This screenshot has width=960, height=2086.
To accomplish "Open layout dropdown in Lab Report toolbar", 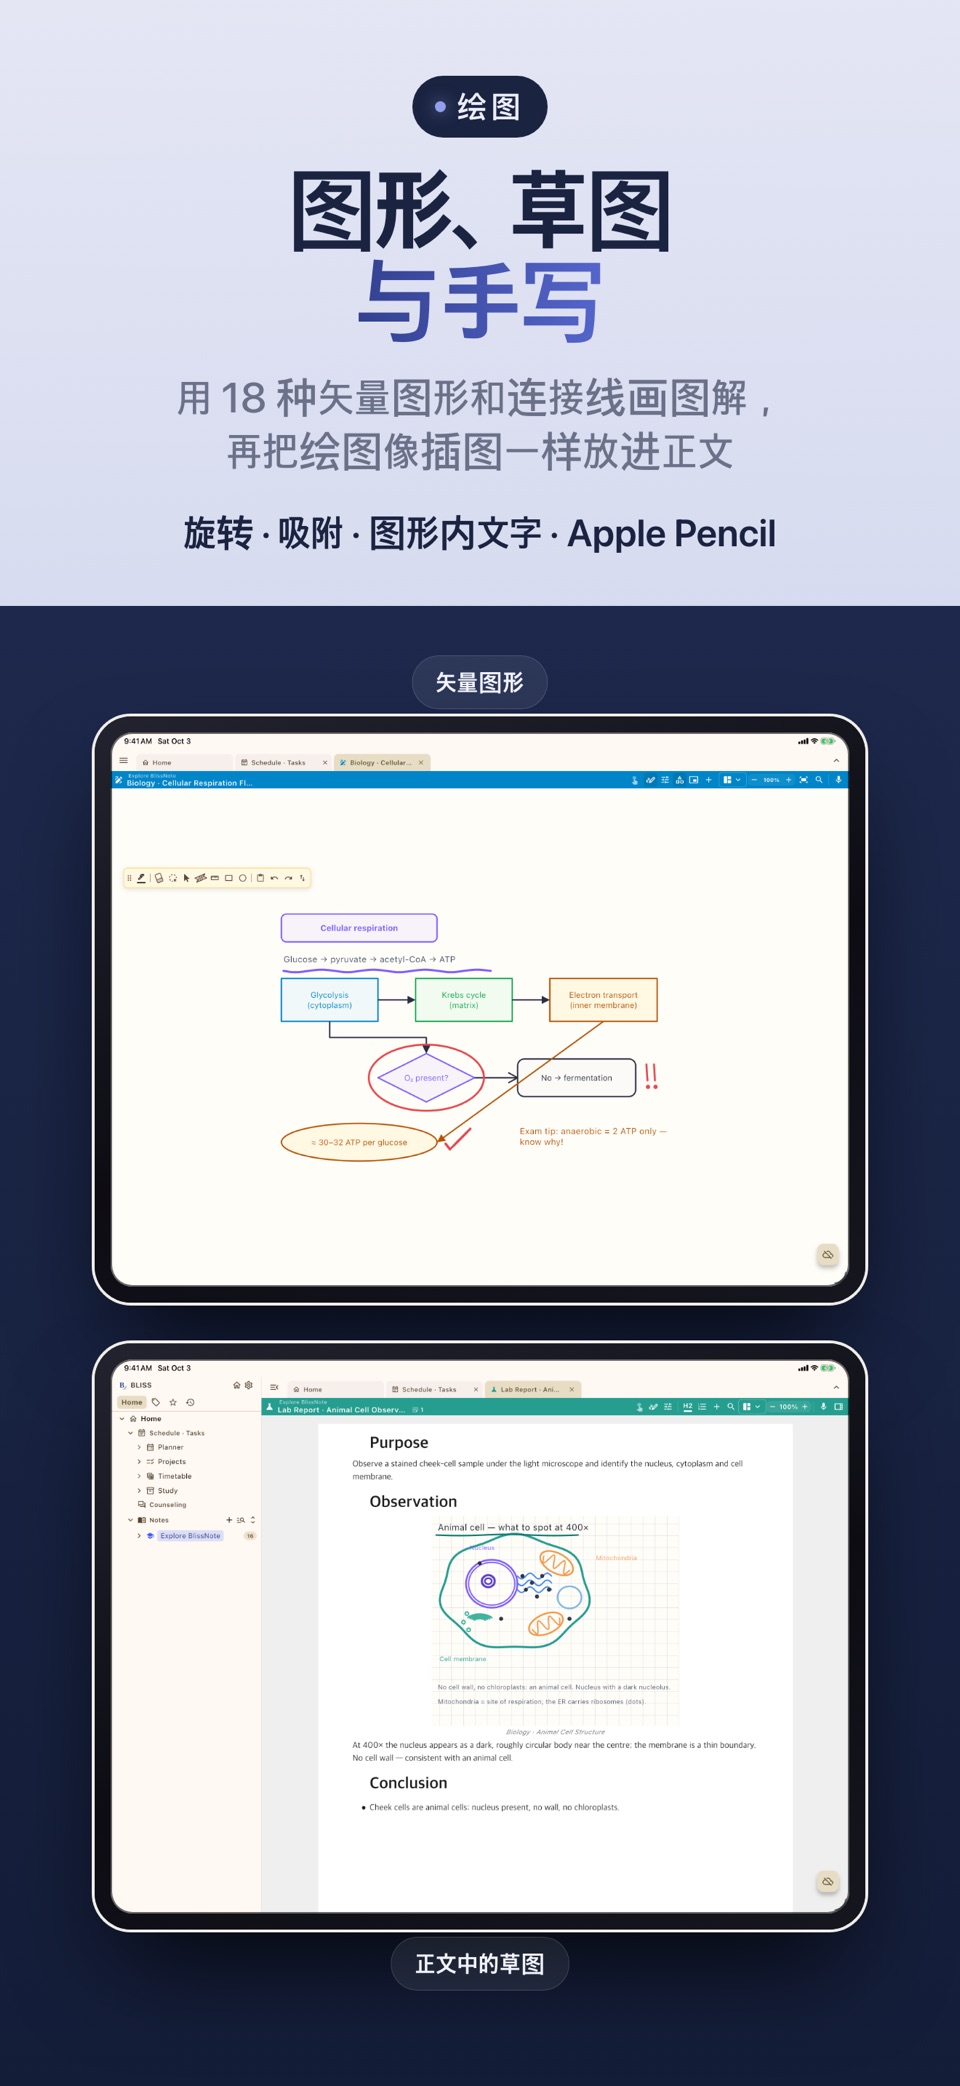I will coord(751,1407).
